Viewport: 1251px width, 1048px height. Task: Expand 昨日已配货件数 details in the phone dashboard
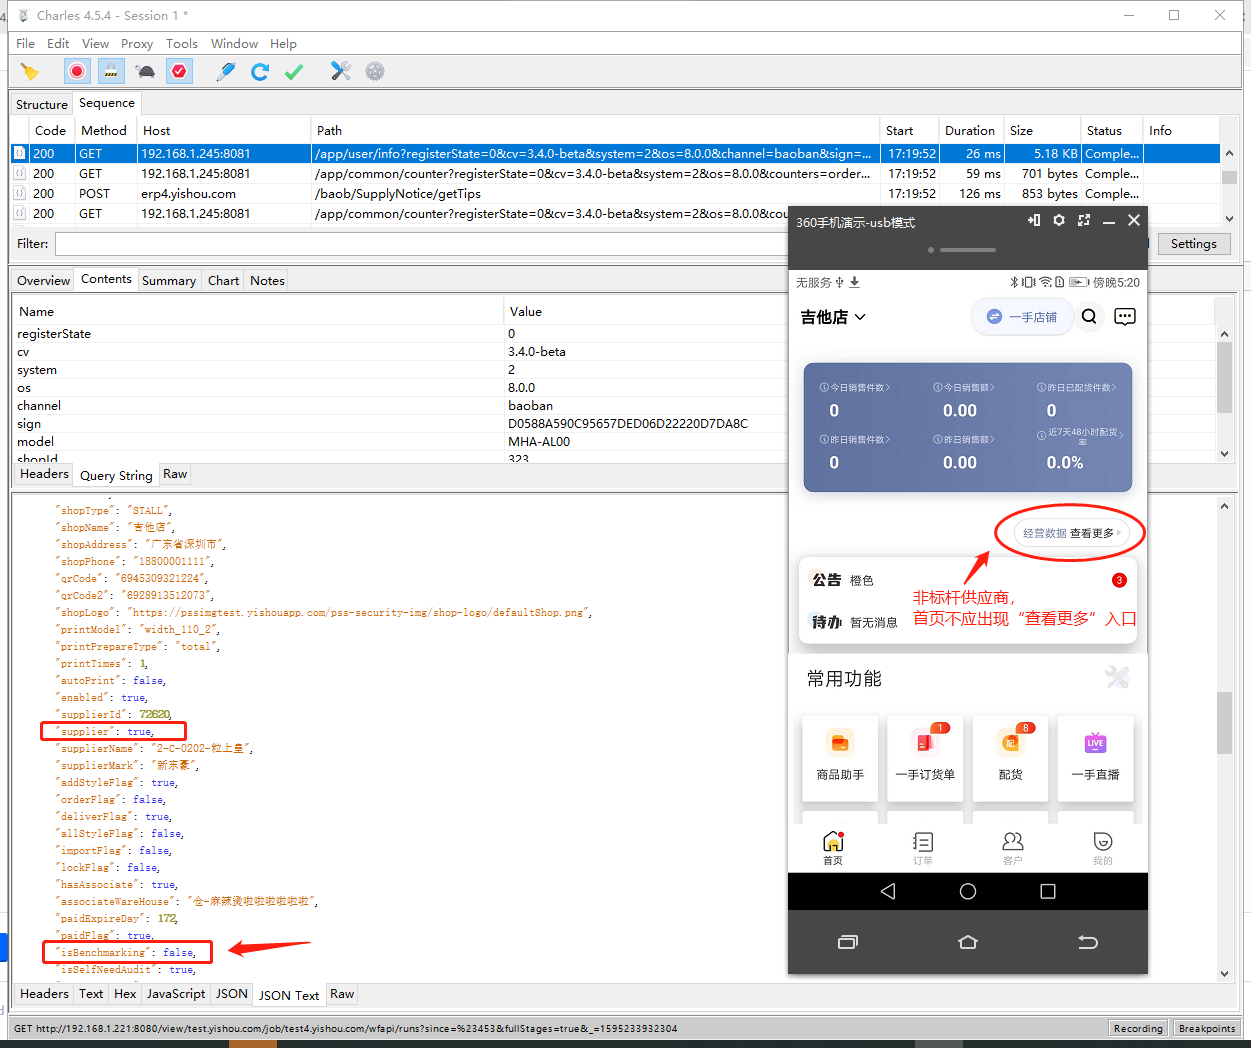pyautogui.click(x=1077, y=388)
